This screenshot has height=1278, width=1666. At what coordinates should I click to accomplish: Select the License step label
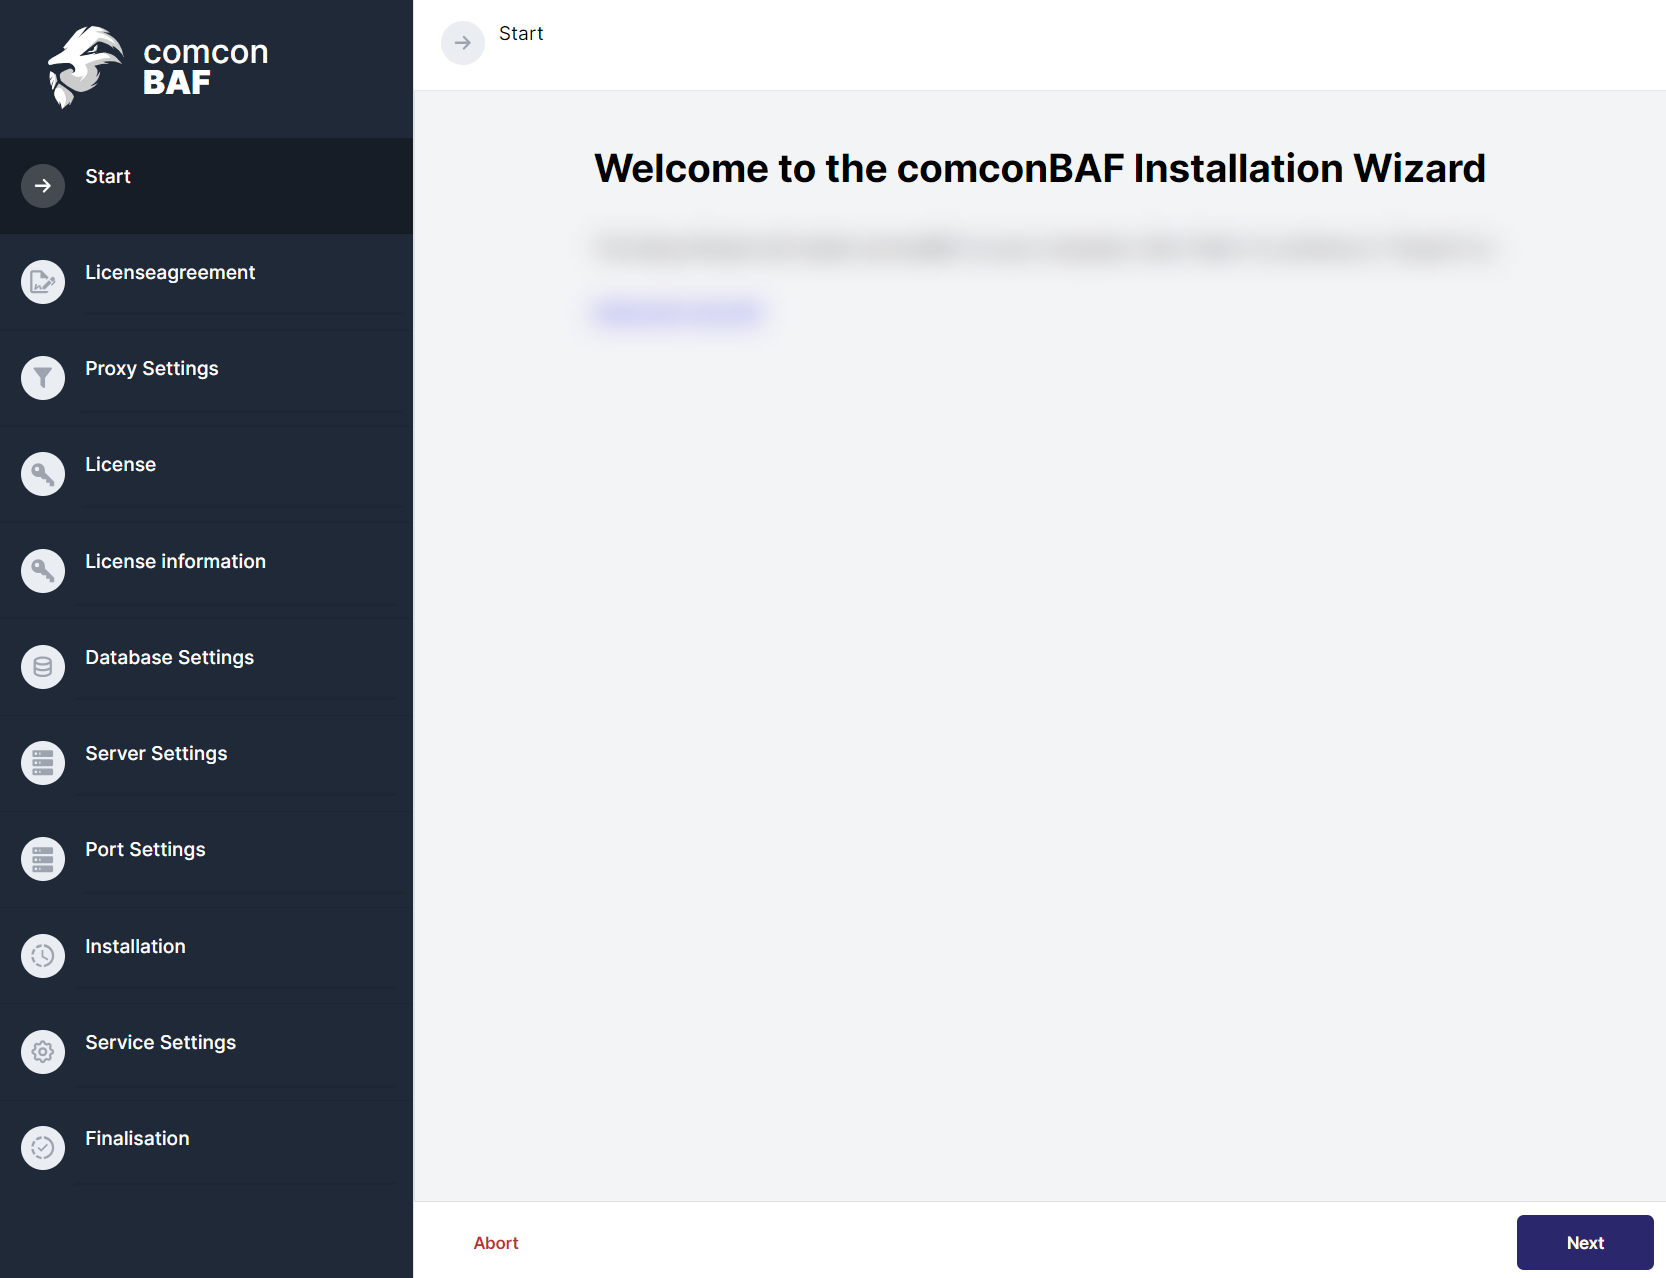pos(120,464)
